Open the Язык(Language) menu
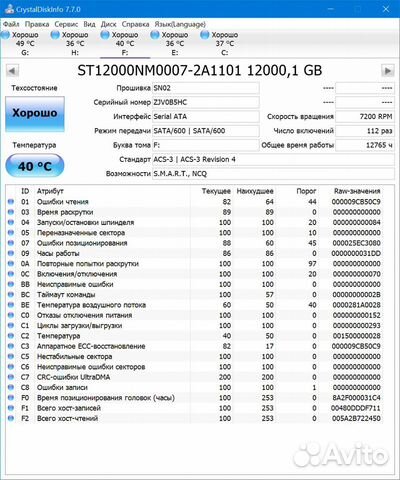400x480 pixels. (180, 24)
